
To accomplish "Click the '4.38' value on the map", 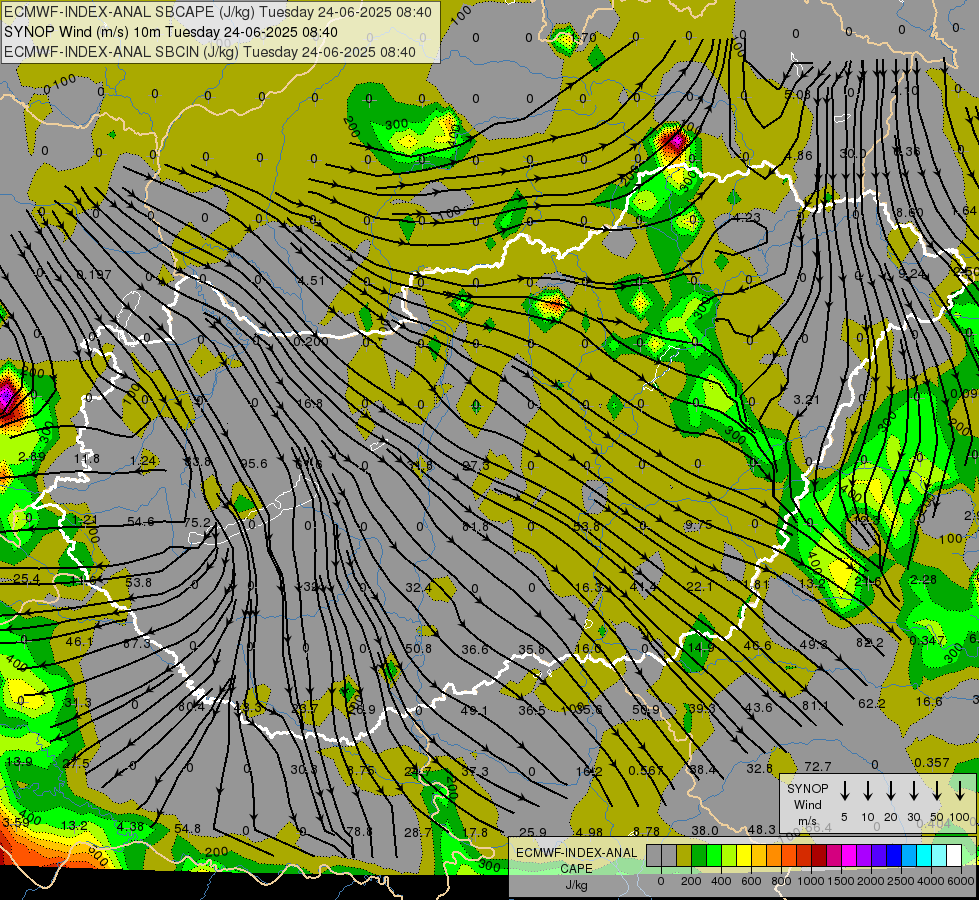I will tap(130, 826).
